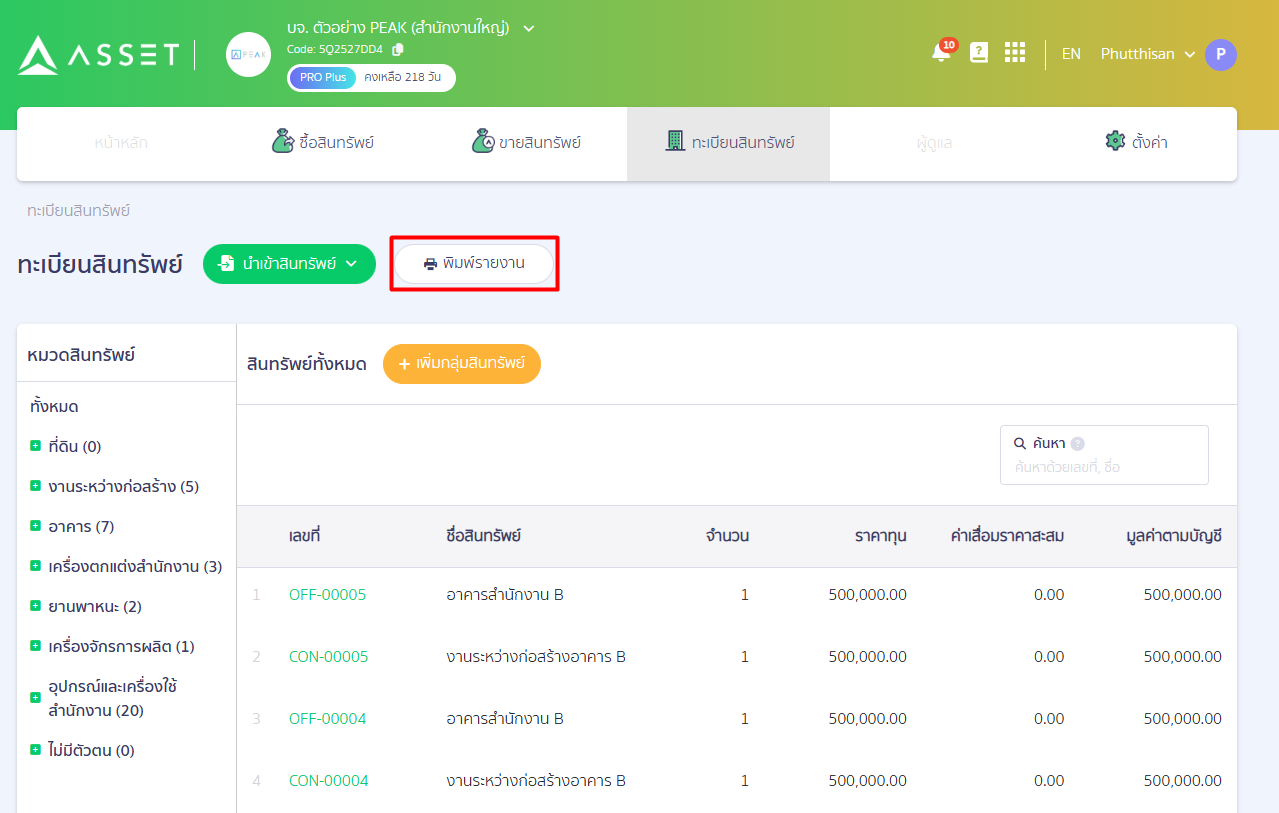Copy company code 5Q2527DD4 icon
The width and height of the screenshot is (1279, 813).
(398, 49)
